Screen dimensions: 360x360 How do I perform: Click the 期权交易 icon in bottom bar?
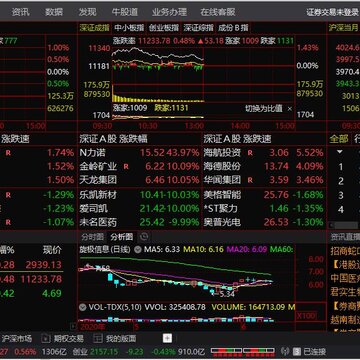coord(46,339)
